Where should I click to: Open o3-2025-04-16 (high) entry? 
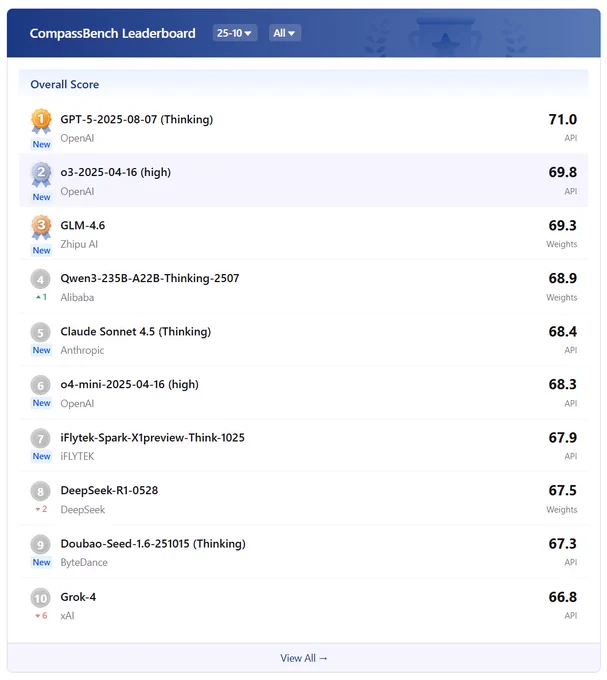[x=115, y=173]
